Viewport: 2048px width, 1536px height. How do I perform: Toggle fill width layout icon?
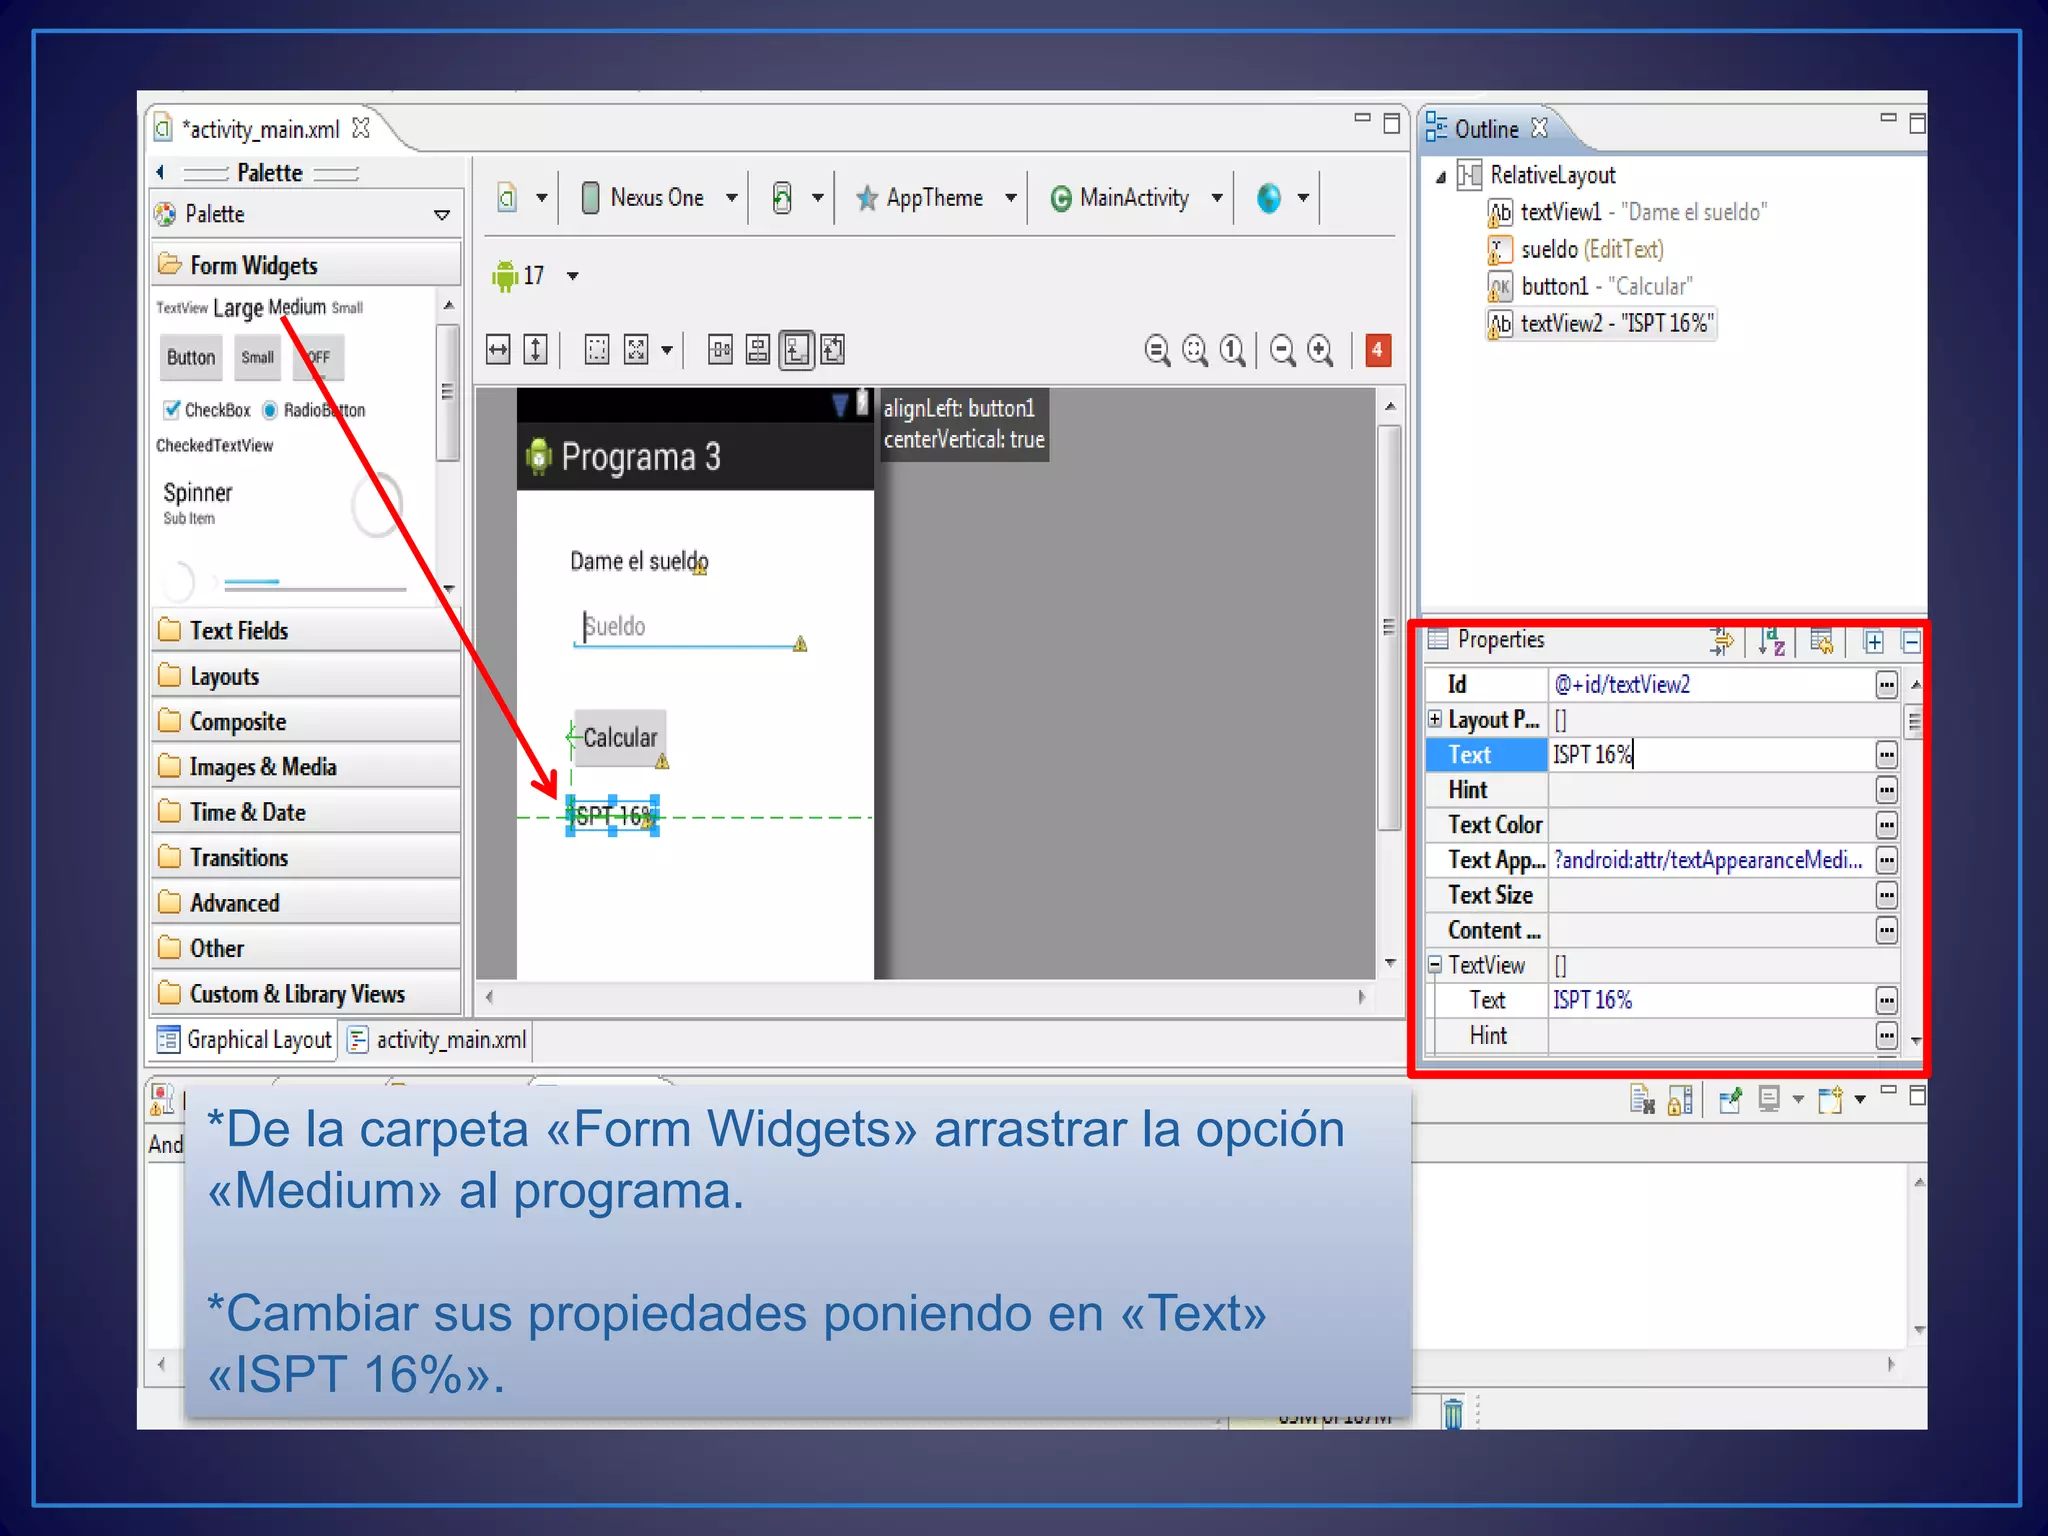(498, 350)
